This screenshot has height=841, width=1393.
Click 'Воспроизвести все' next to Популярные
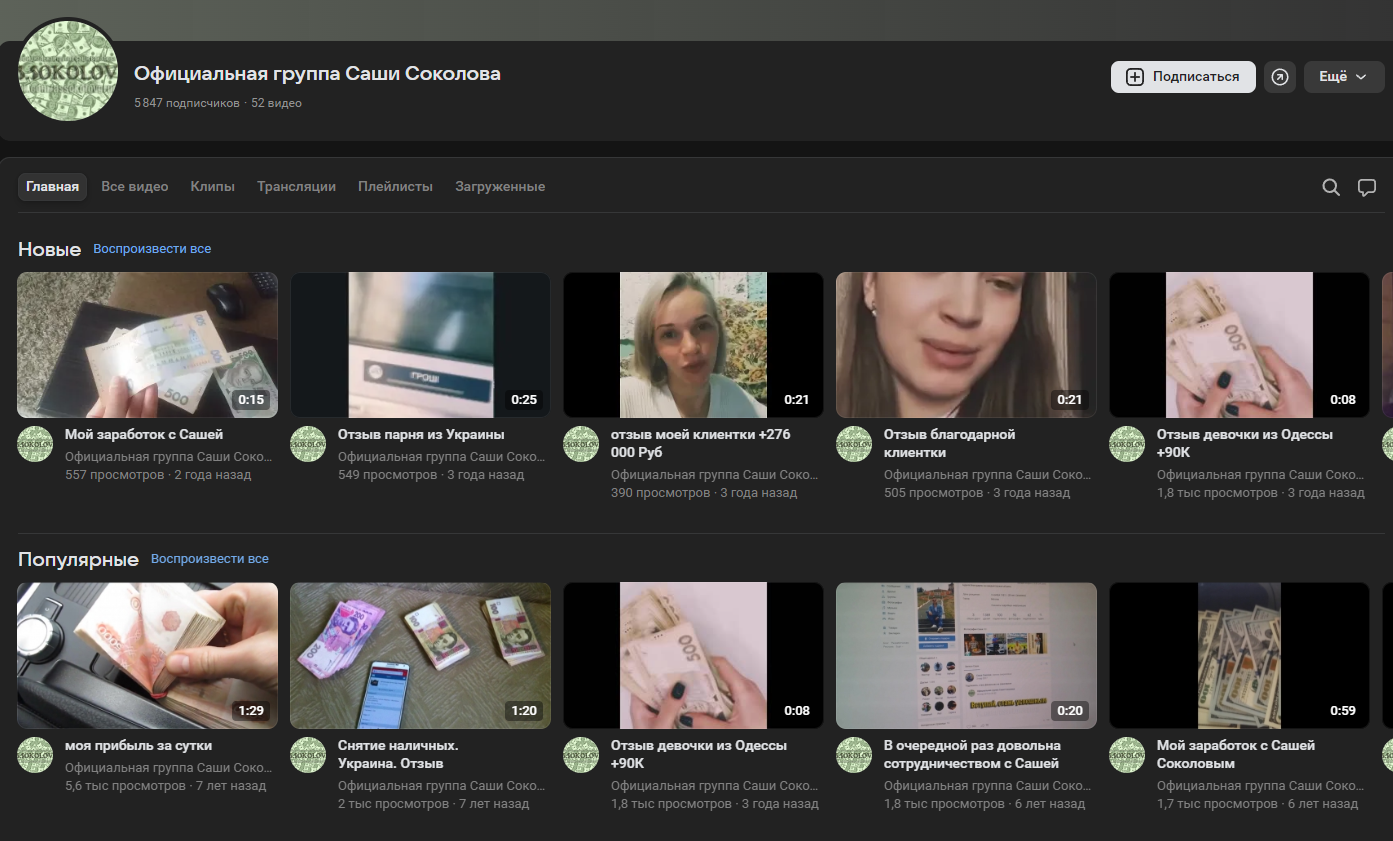click(209, 559)
